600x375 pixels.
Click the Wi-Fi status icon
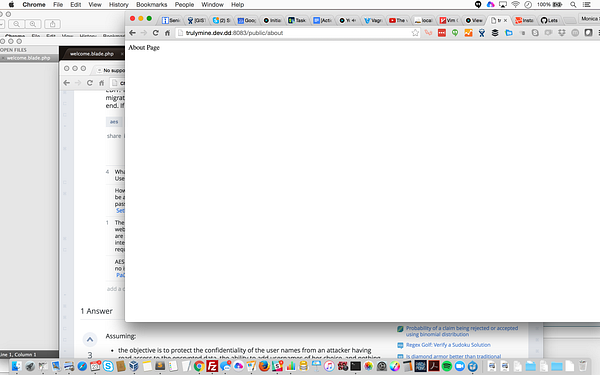[515, 5]
